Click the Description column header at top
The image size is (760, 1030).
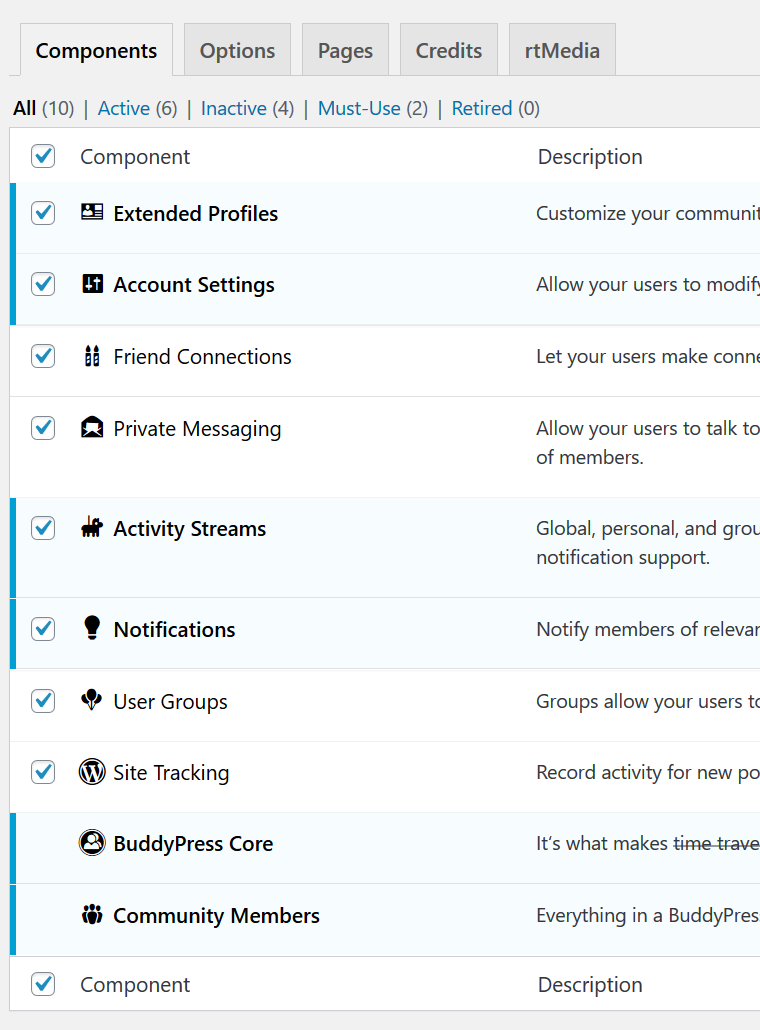(x=590, y=157)
